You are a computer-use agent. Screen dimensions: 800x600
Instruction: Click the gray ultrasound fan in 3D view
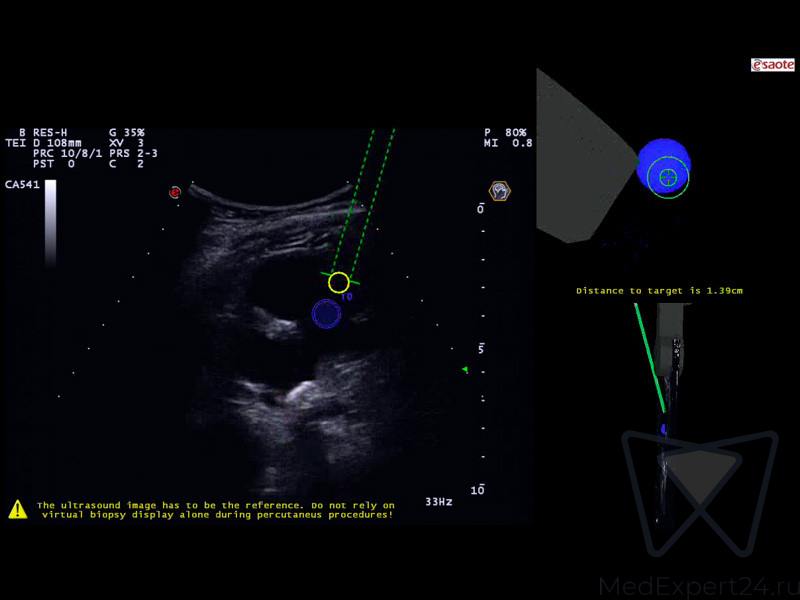(580, 160)
